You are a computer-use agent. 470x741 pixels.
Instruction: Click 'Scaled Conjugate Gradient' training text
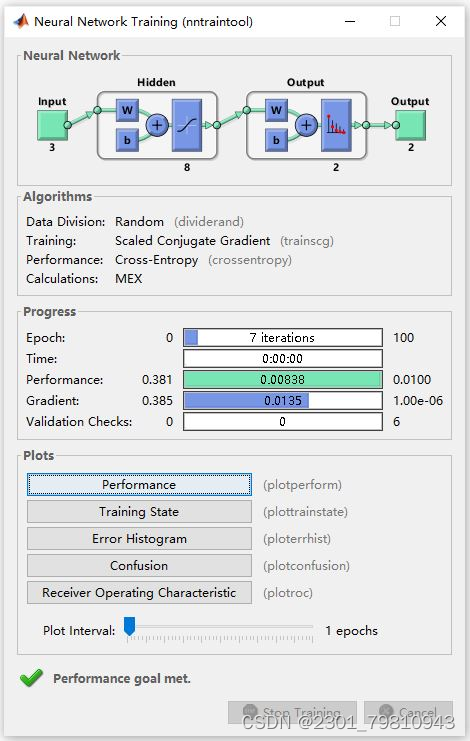[193, 241]
